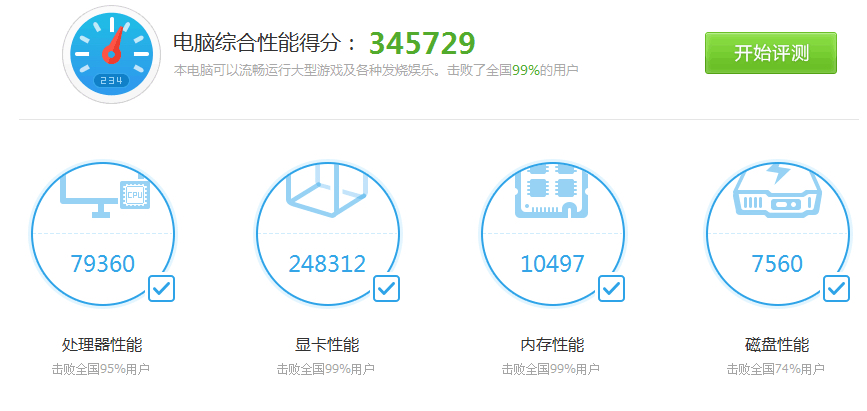Toggle the 磁盘性能 checkbox

tap(837, 288)
